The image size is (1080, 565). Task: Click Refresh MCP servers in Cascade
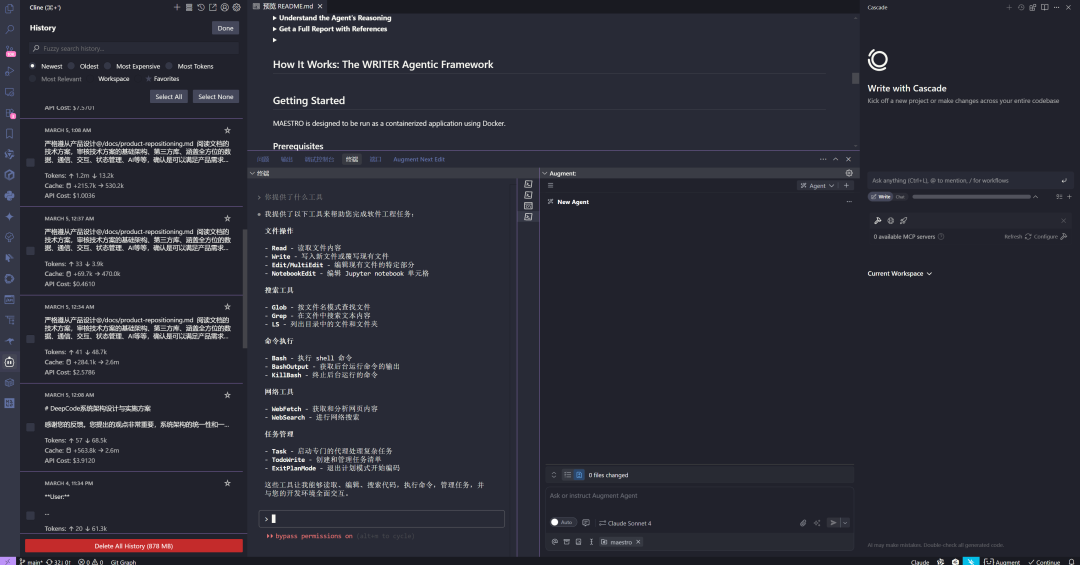coord(1017,236)
